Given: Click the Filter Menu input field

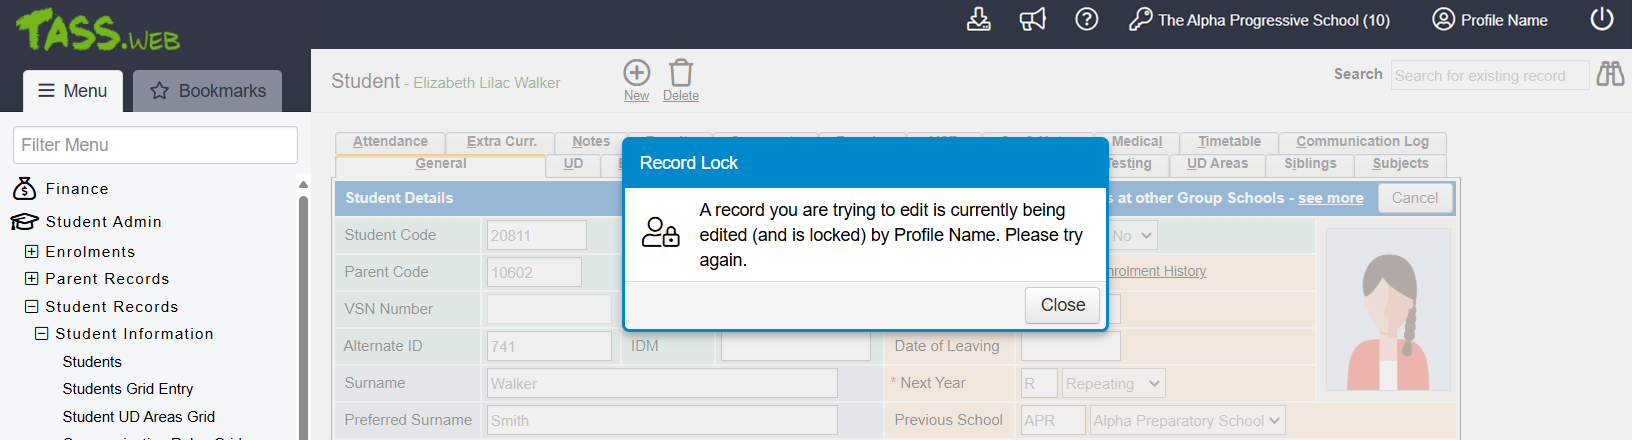Looking at the screenshot, I should (x=156, y=145).
